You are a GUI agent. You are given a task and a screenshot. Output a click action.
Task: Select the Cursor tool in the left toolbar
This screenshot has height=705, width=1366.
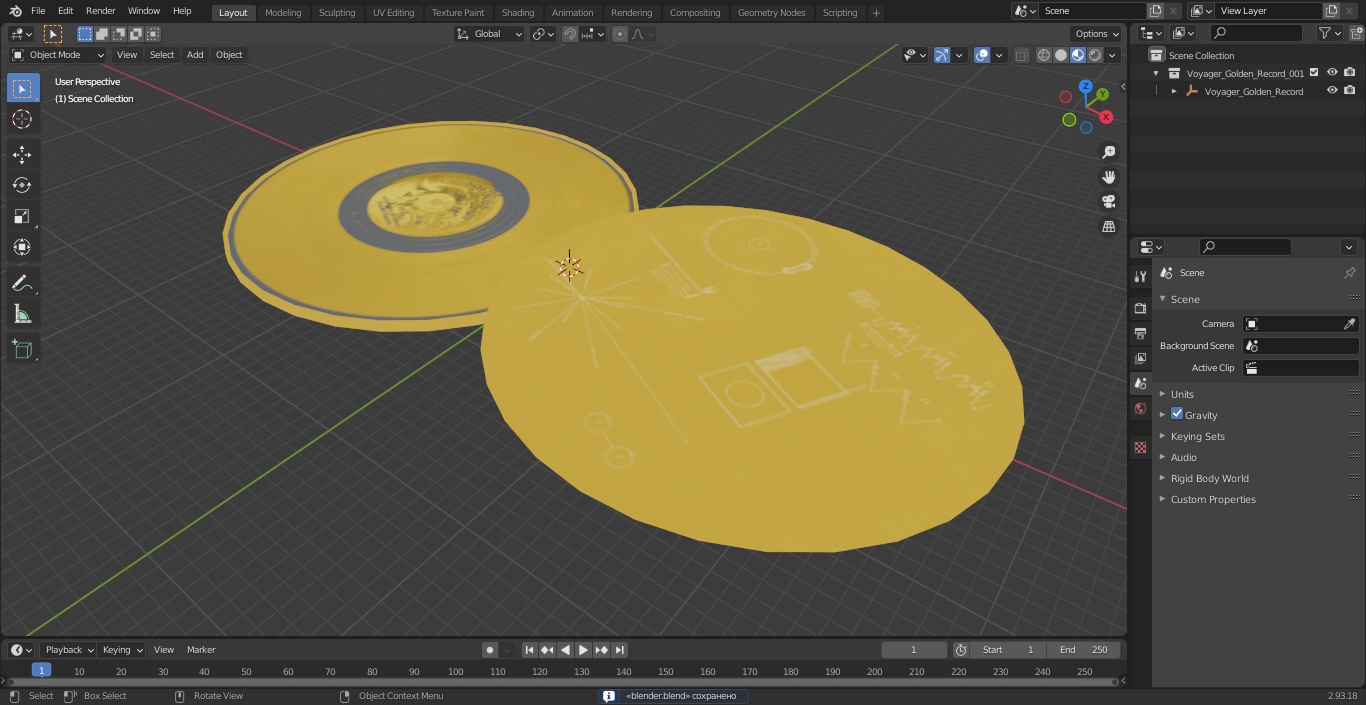click(x=22, y=119)
